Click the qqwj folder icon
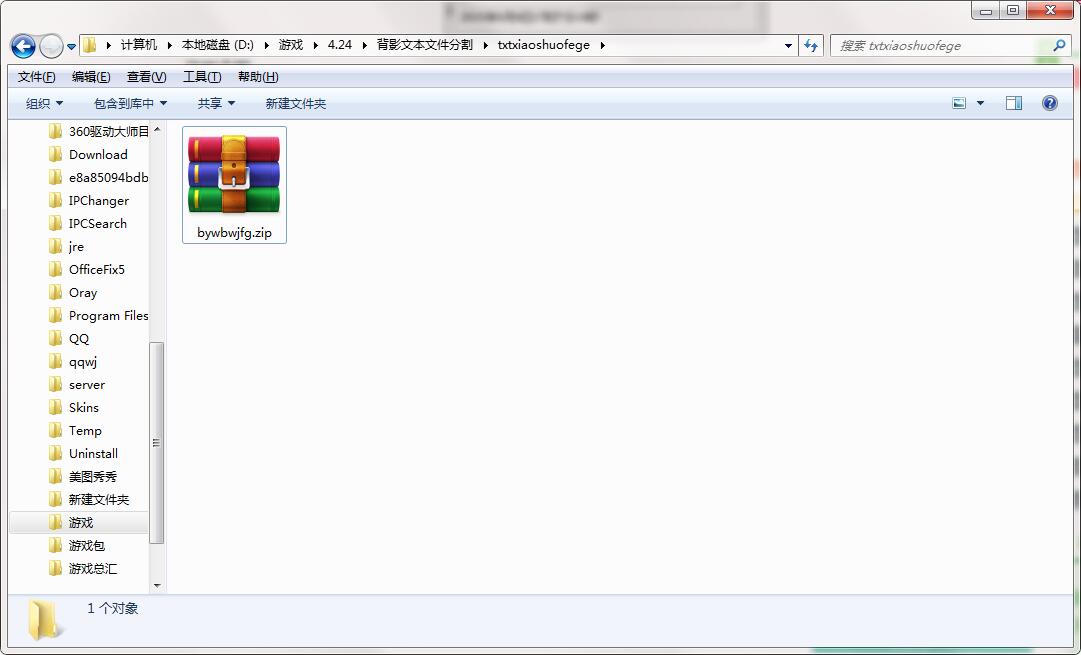 point(56,361)
